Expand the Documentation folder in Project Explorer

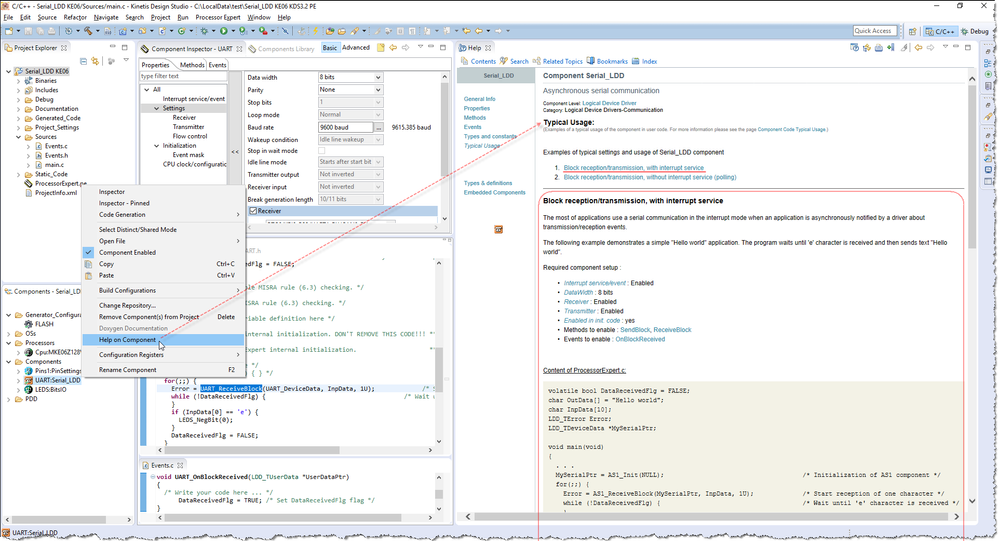tap(18, 109)
